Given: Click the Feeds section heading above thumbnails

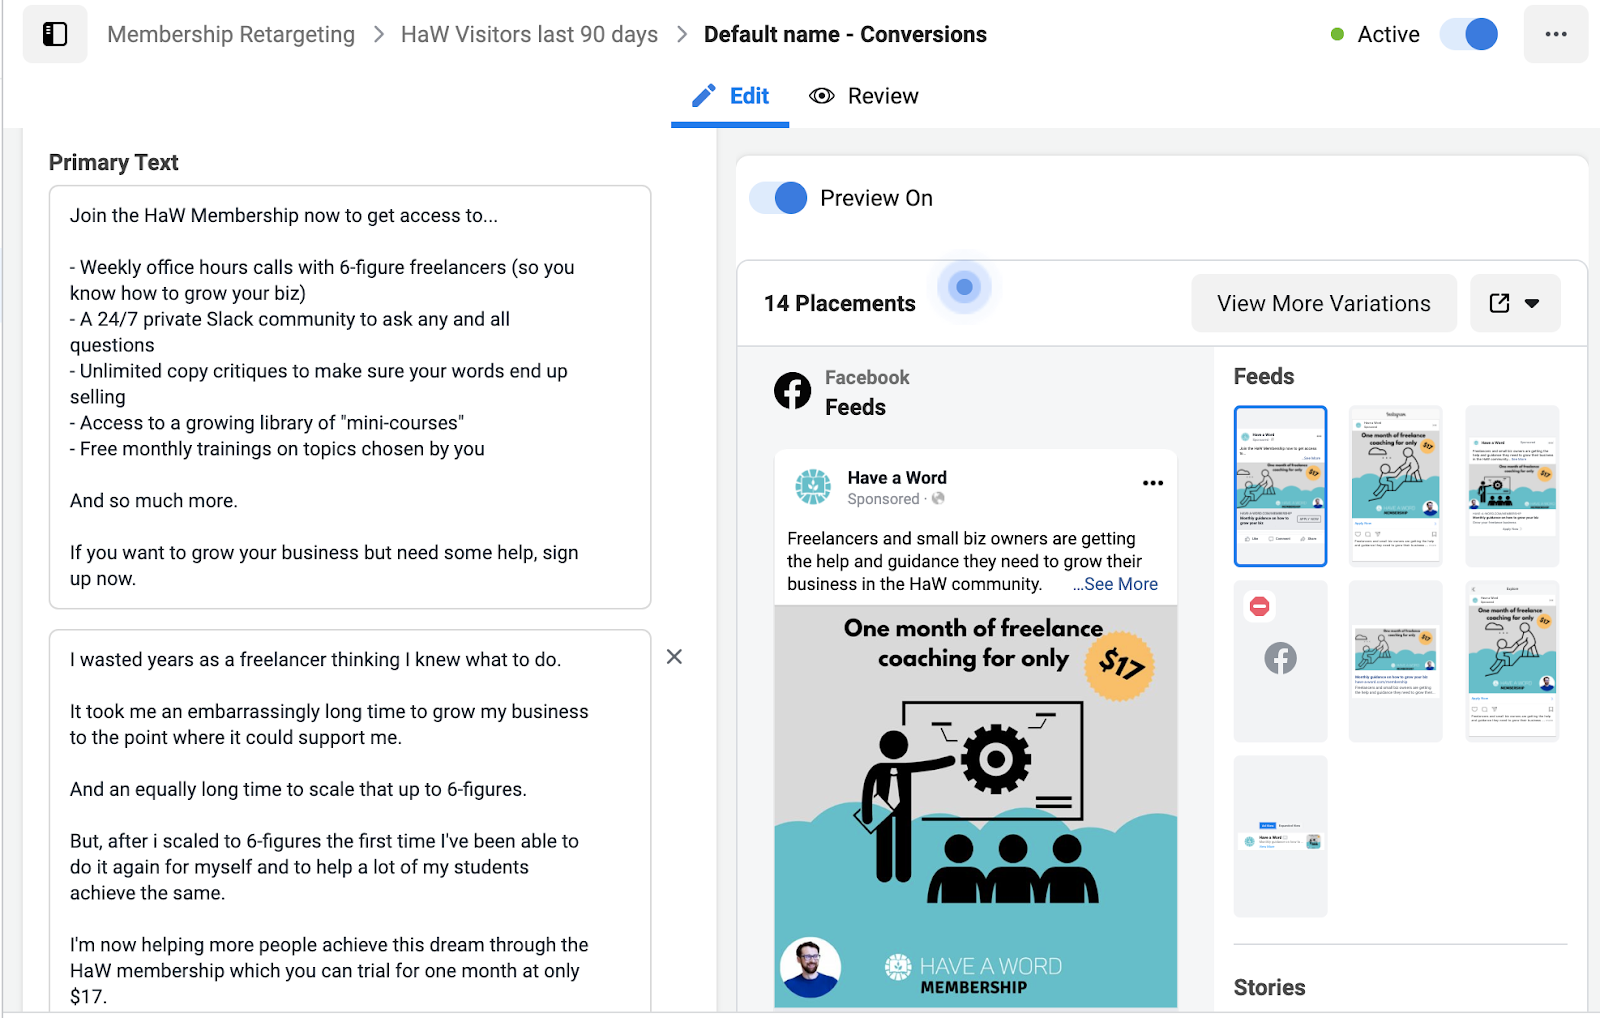Looking at the screenshot, I should coord(1264,376).
